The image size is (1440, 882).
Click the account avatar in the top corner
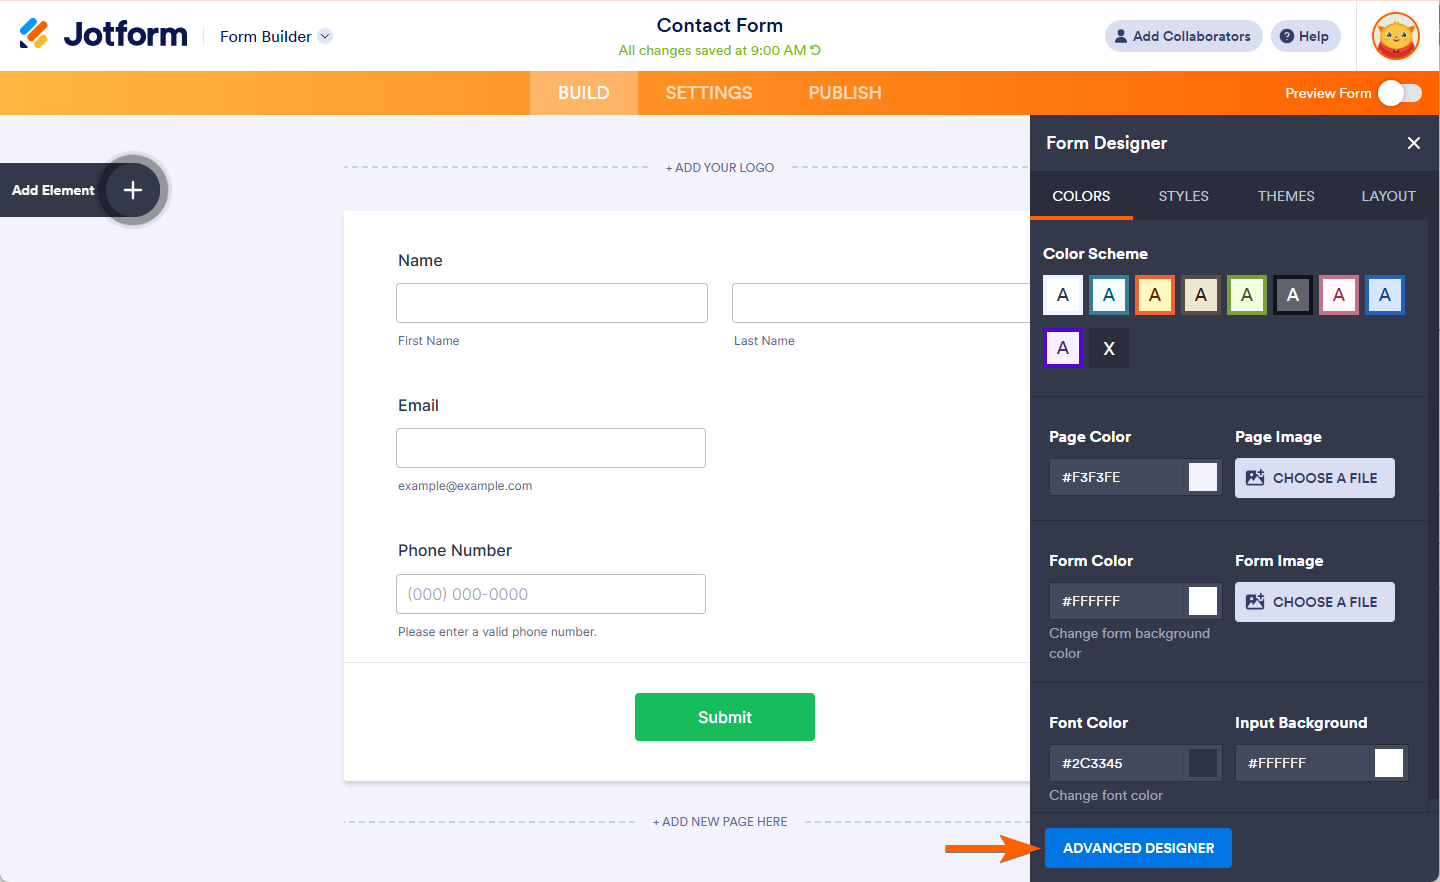[1395, 36]
